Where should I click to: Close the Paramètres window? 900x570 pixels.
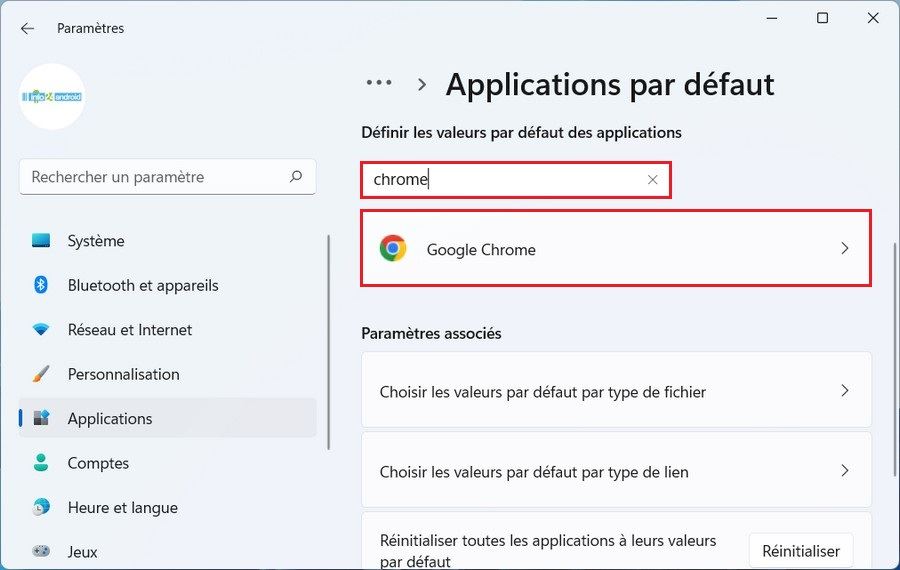click(x=873, y=18)
